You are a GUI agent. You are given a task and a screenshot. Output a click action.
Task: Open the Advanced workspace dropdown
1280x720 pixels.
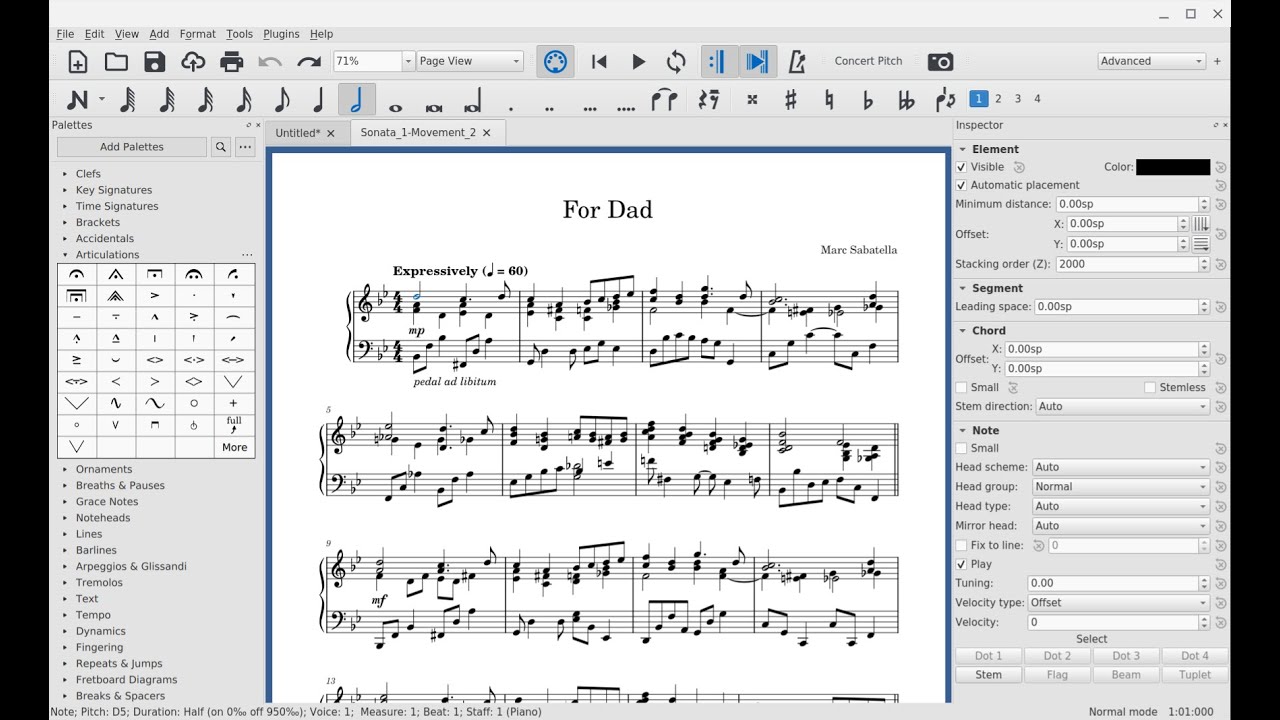(1152, 62)
